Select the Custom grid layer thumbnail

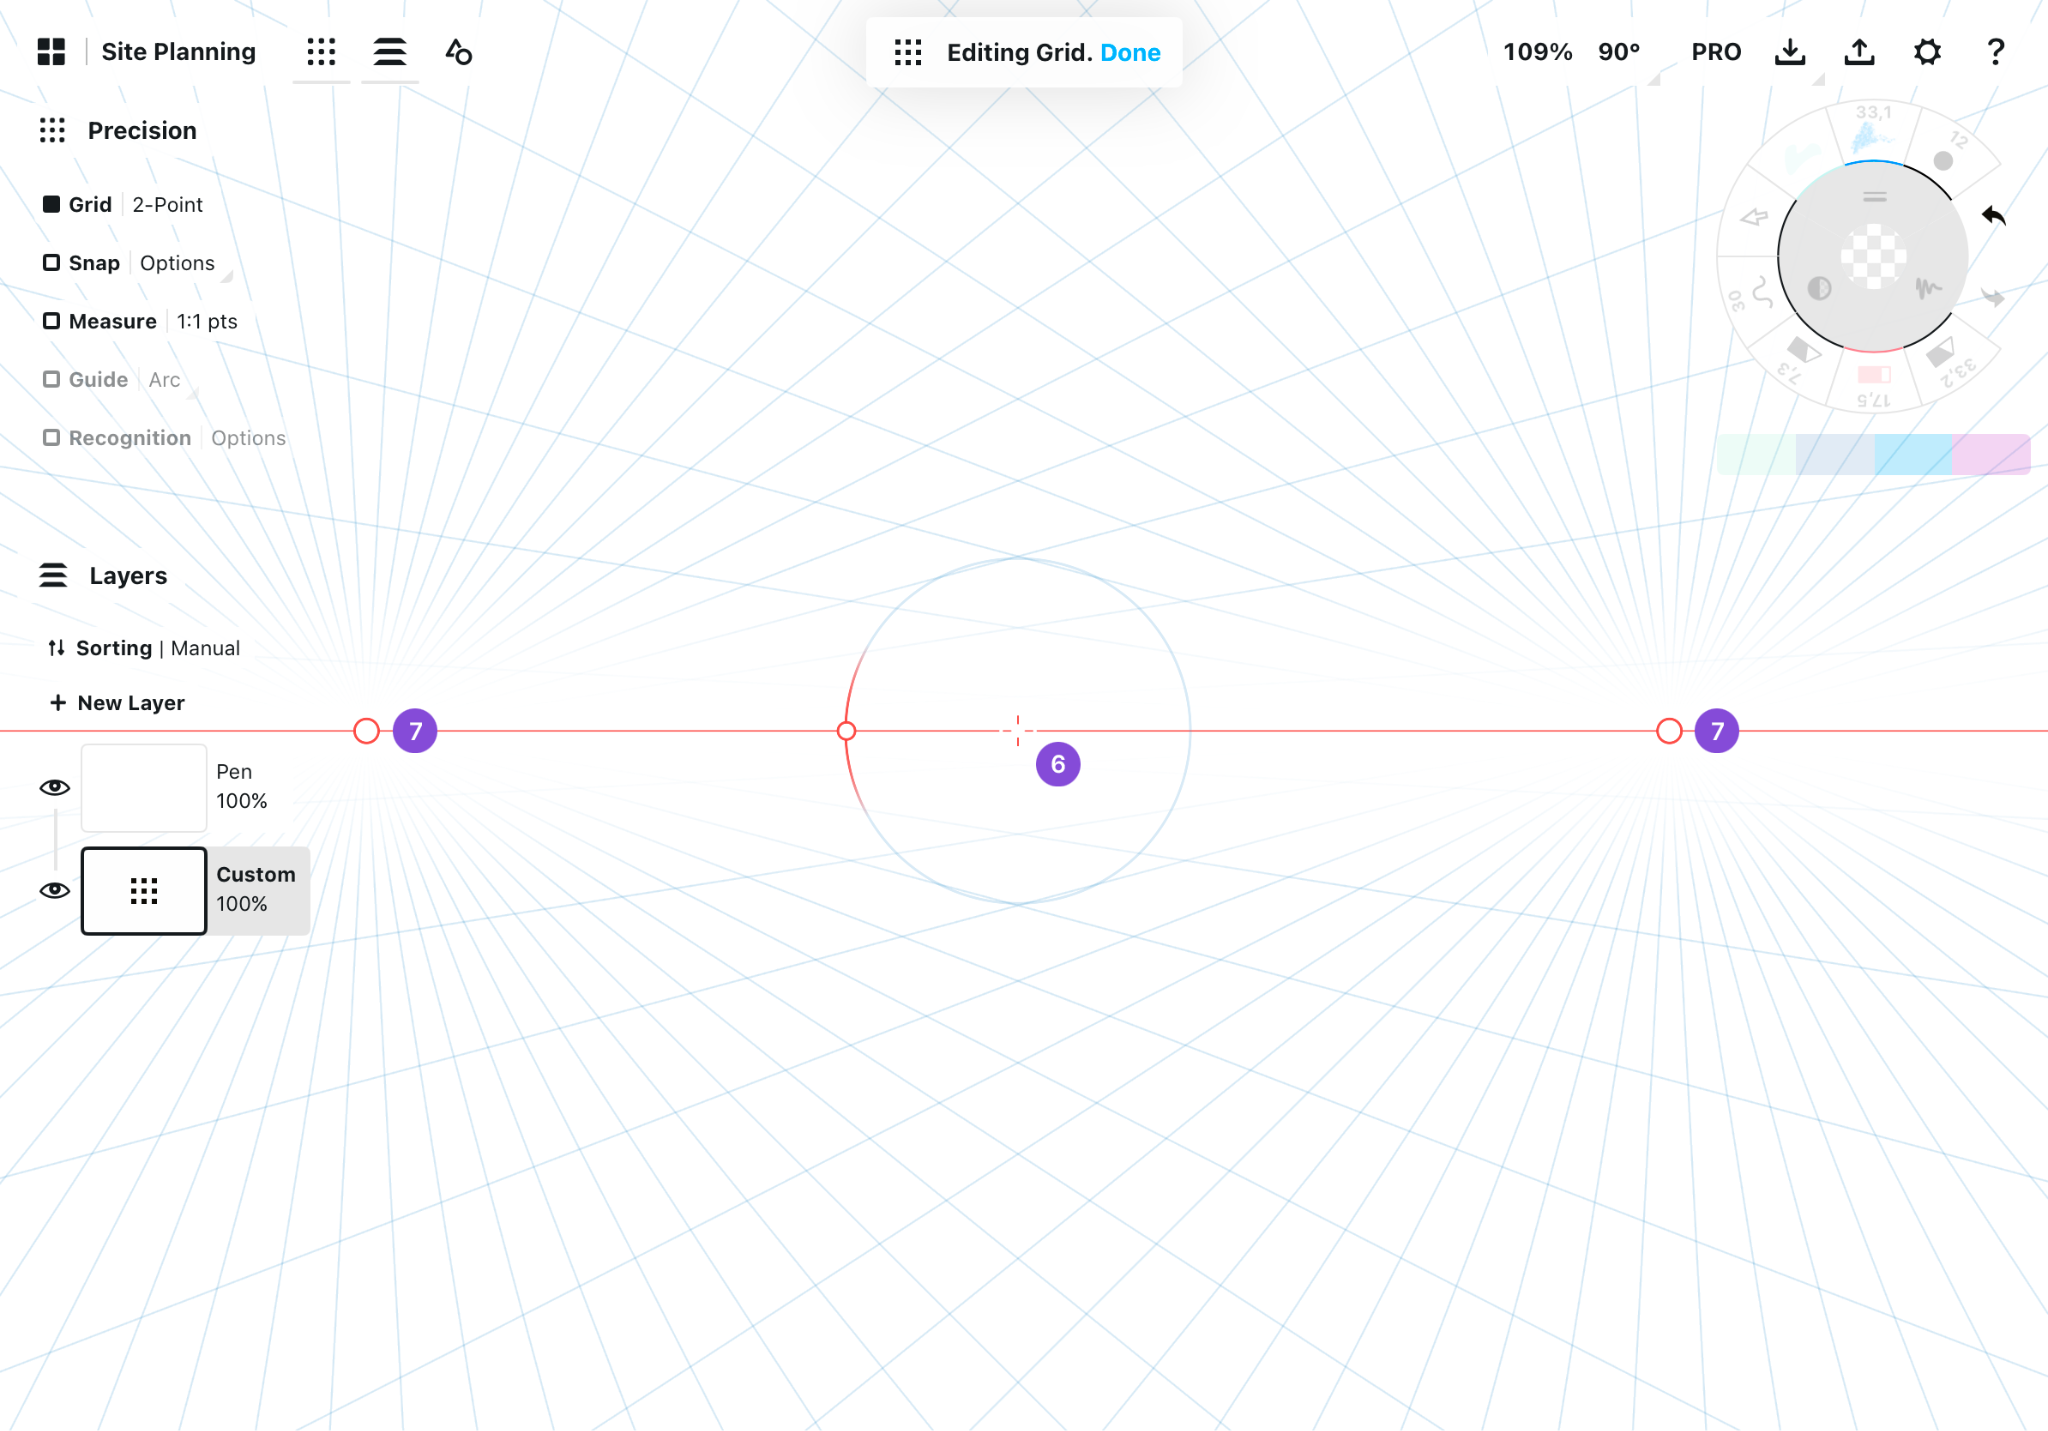click(144, 891)
